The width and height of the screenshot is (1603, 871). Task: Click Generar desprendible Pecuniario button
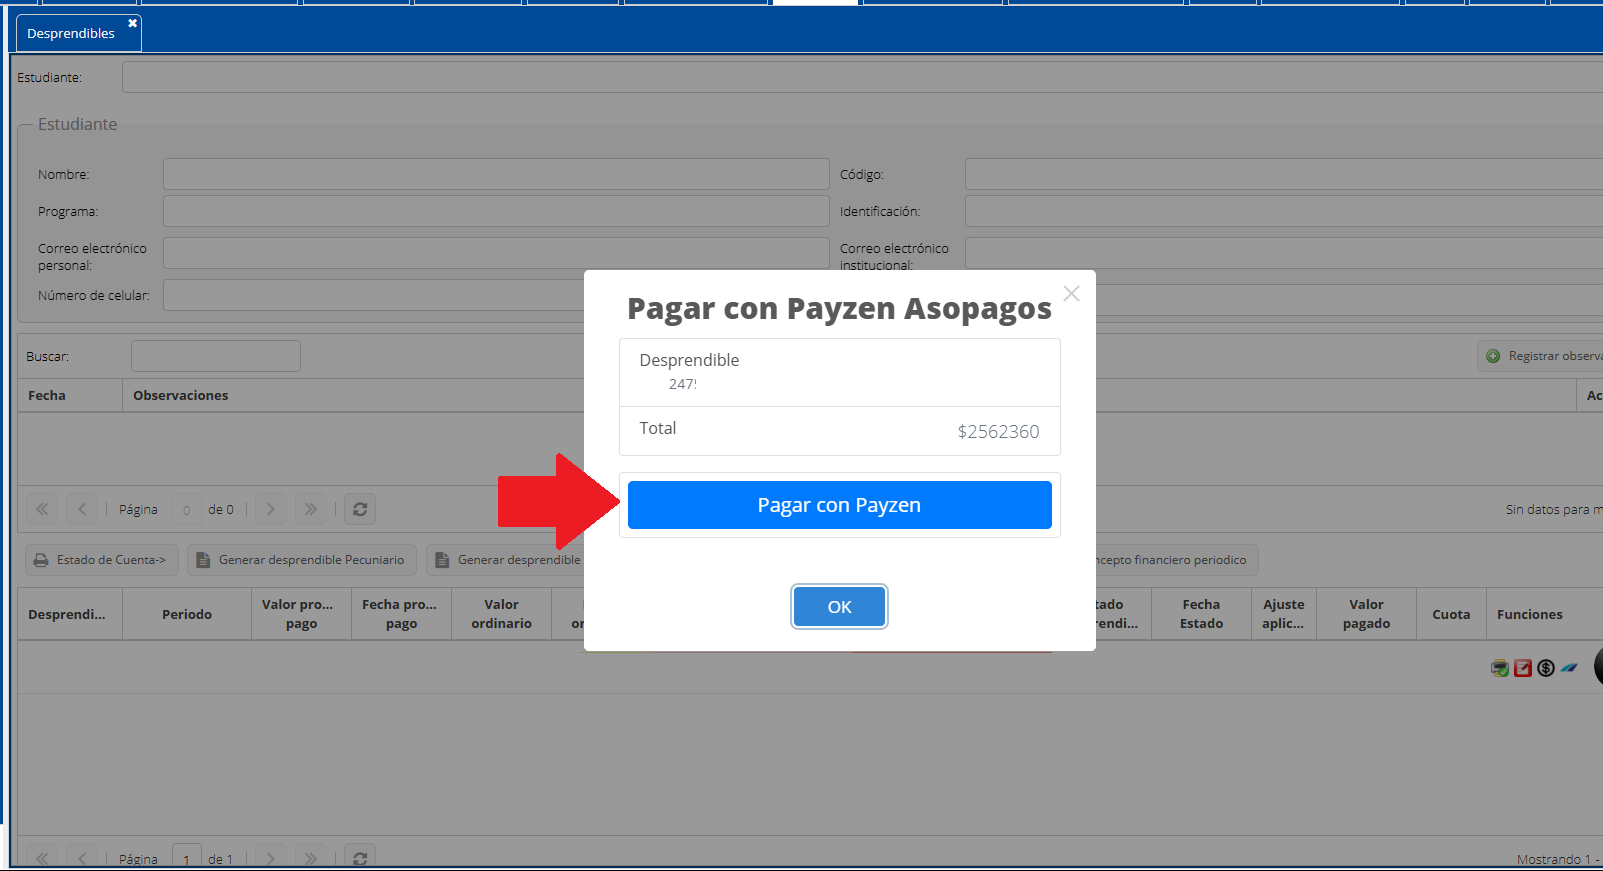[x=303, y=560]
